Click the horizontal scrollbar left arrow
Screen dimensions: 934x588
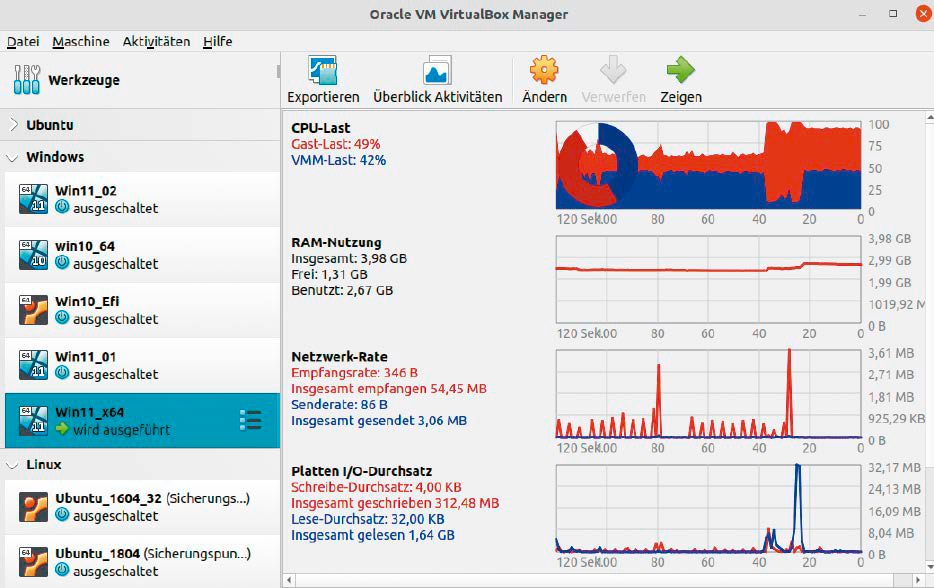coord(289,580)
